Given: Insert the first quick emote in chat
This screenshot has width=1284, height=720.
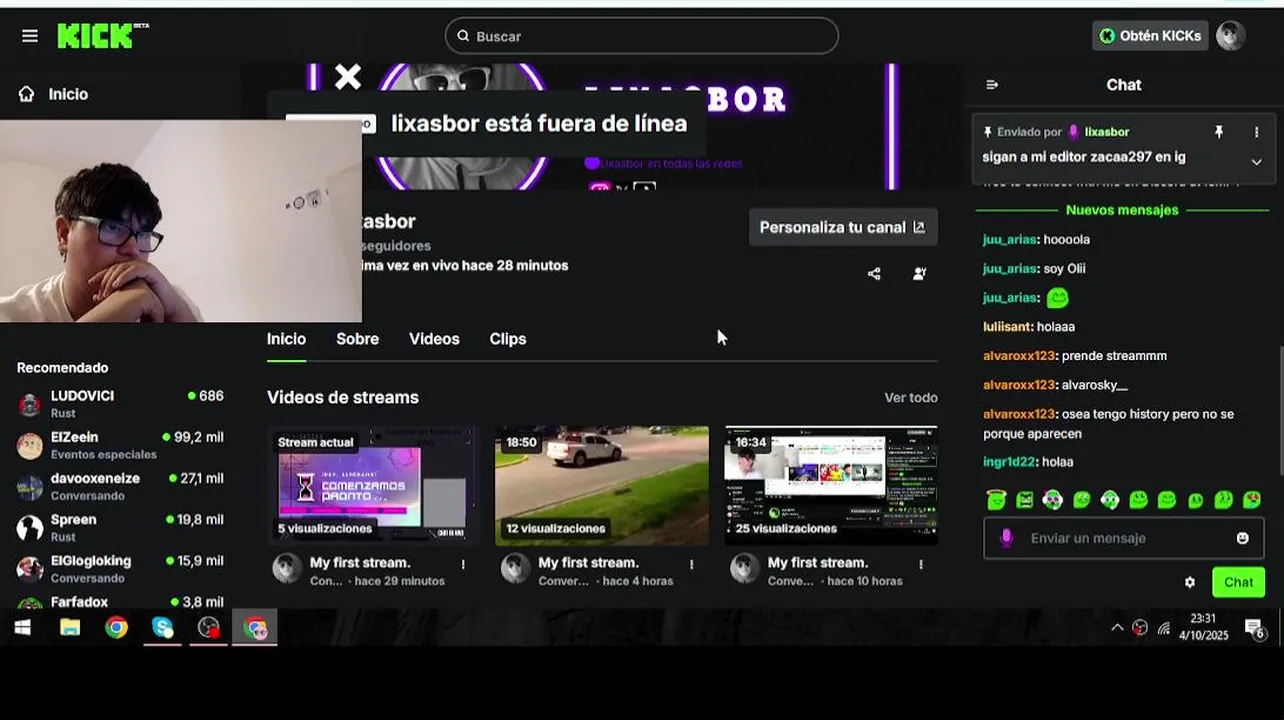Looking at the screenshot, I should click(995, 500).
